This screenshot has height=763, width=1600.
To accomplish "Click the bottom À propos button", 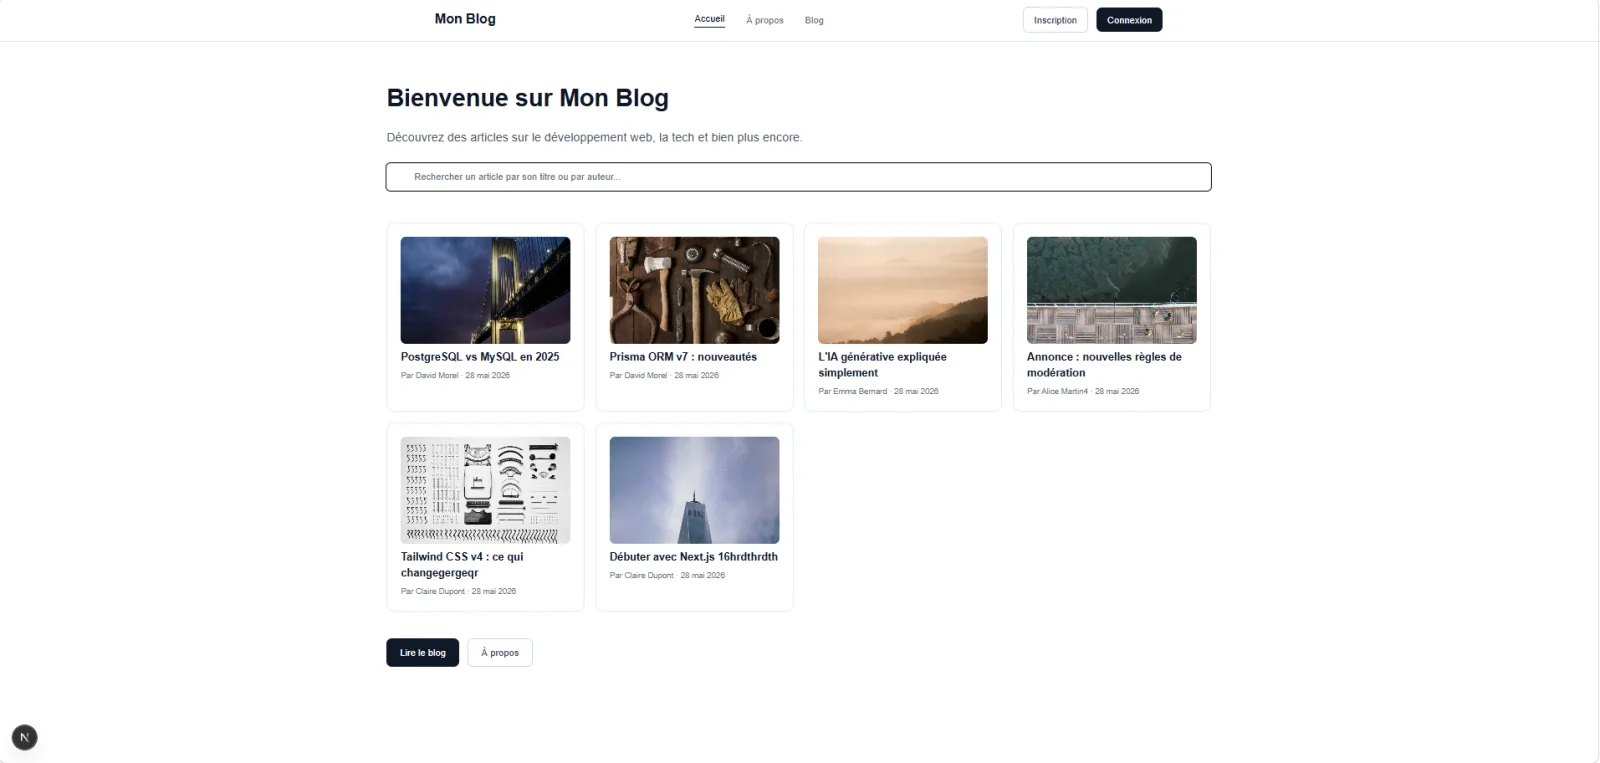I will tap(500, 653).
